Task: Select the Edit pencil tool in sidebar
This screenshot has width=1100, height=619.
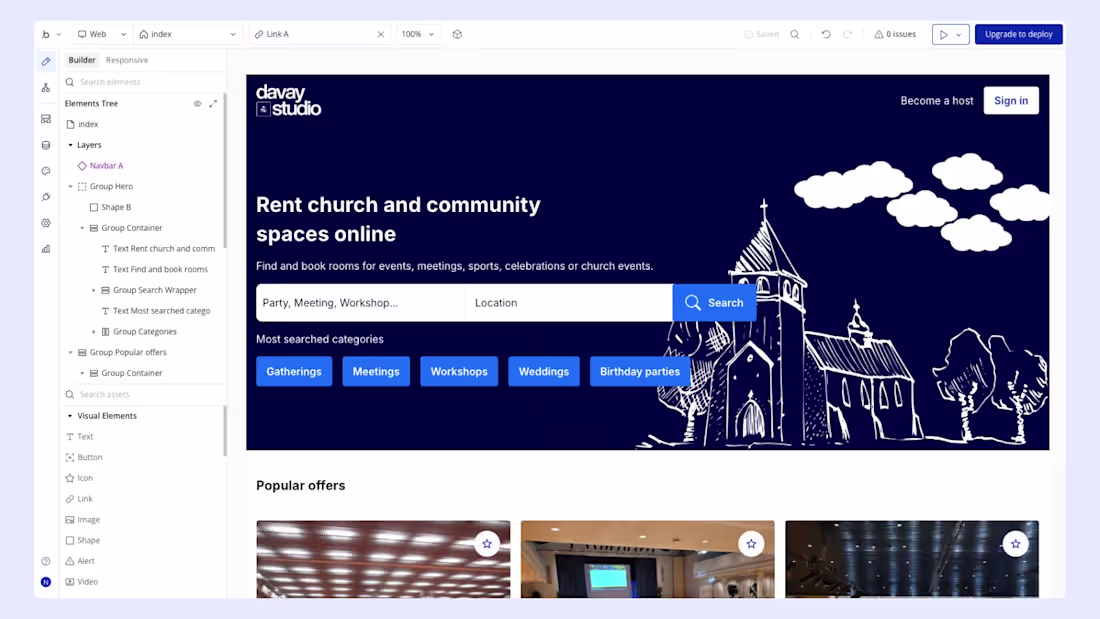Action: 46,61
